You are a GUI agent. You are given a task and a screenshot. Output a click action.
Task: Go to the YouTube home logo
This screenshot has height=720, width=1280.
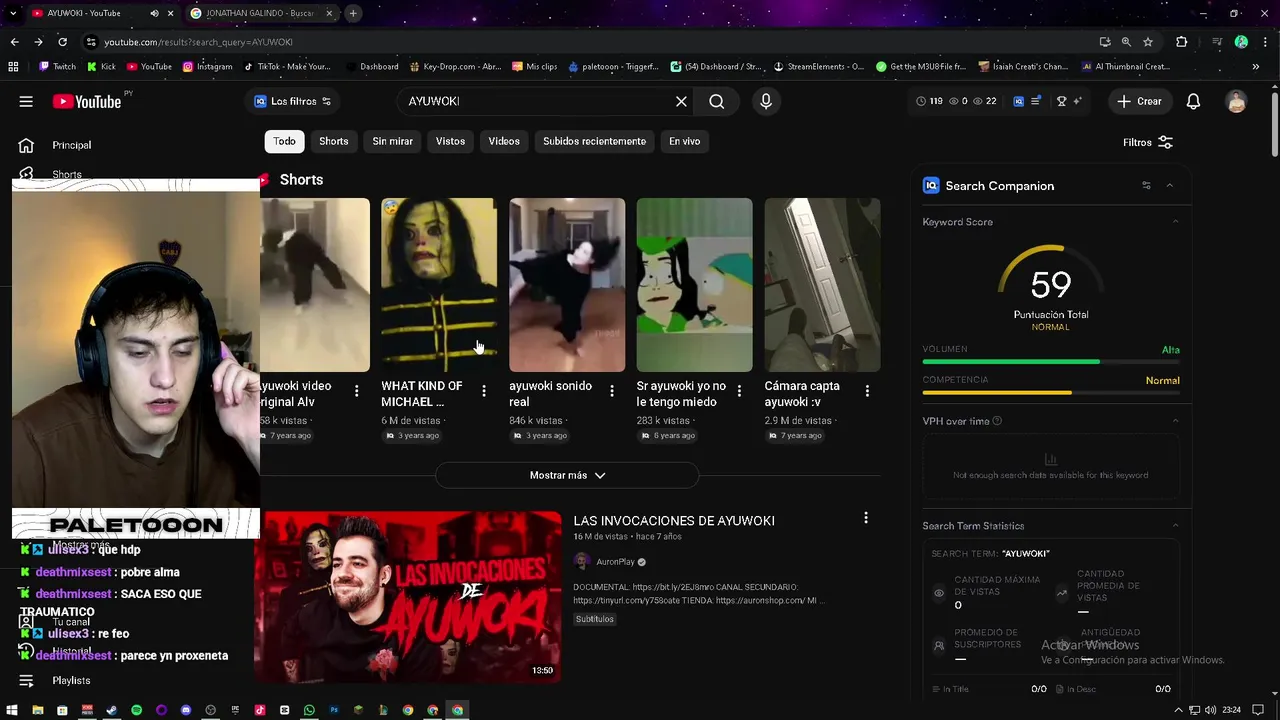(87, 101)
